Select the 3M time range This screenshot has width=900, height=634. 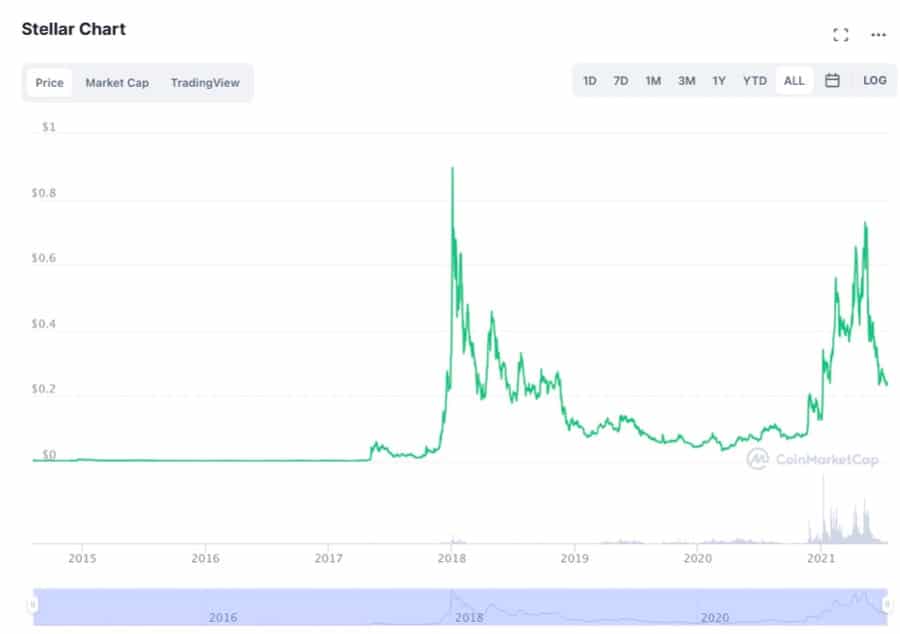coord(686,81)
